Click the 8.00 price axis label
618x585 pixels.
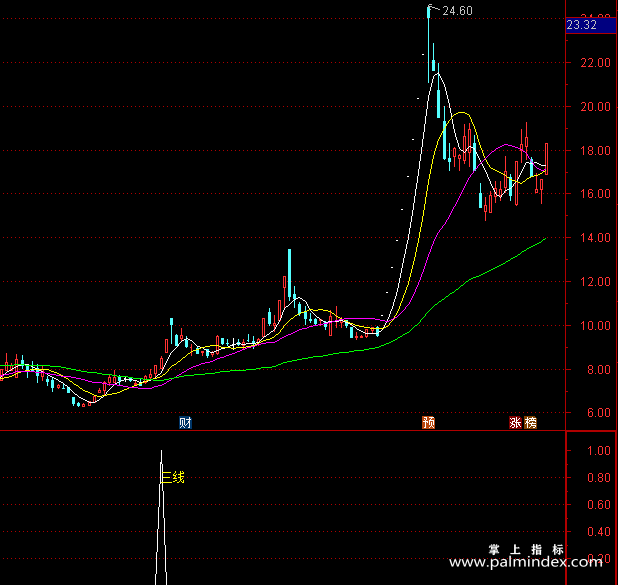pyautogui.click(x=598, y=370)
